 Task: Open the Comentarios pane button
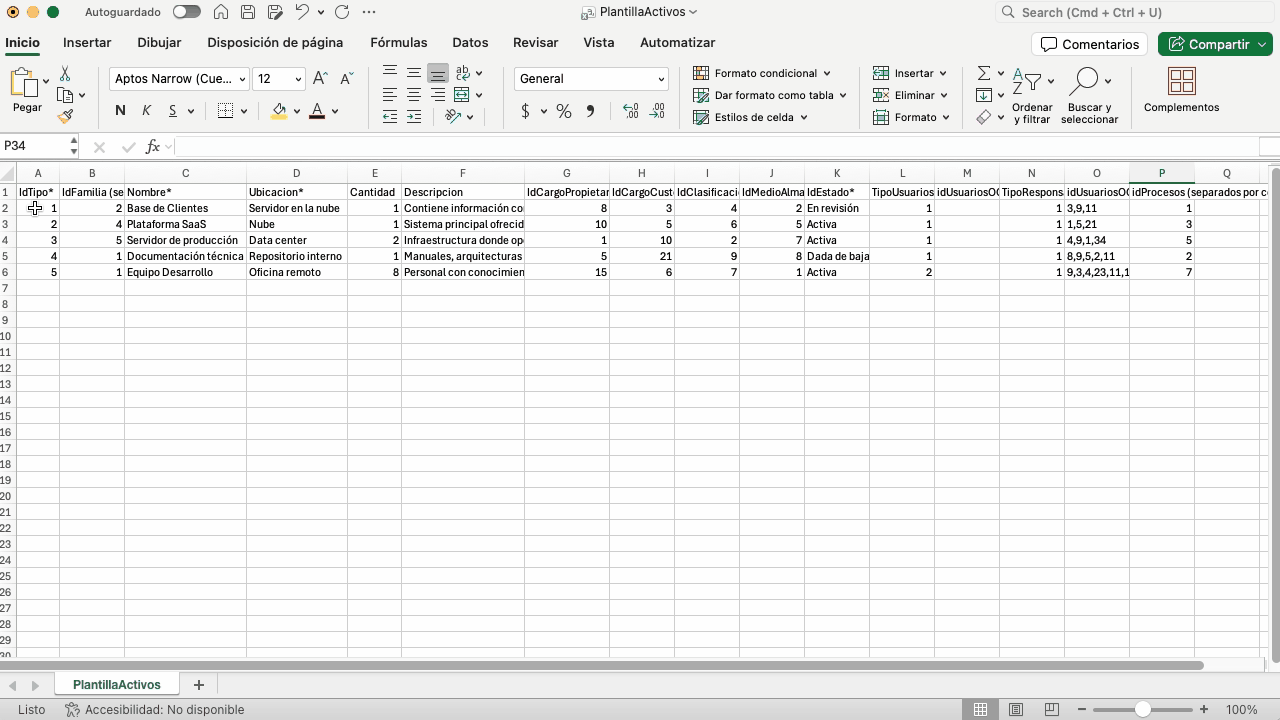(x=1089, y=44)
